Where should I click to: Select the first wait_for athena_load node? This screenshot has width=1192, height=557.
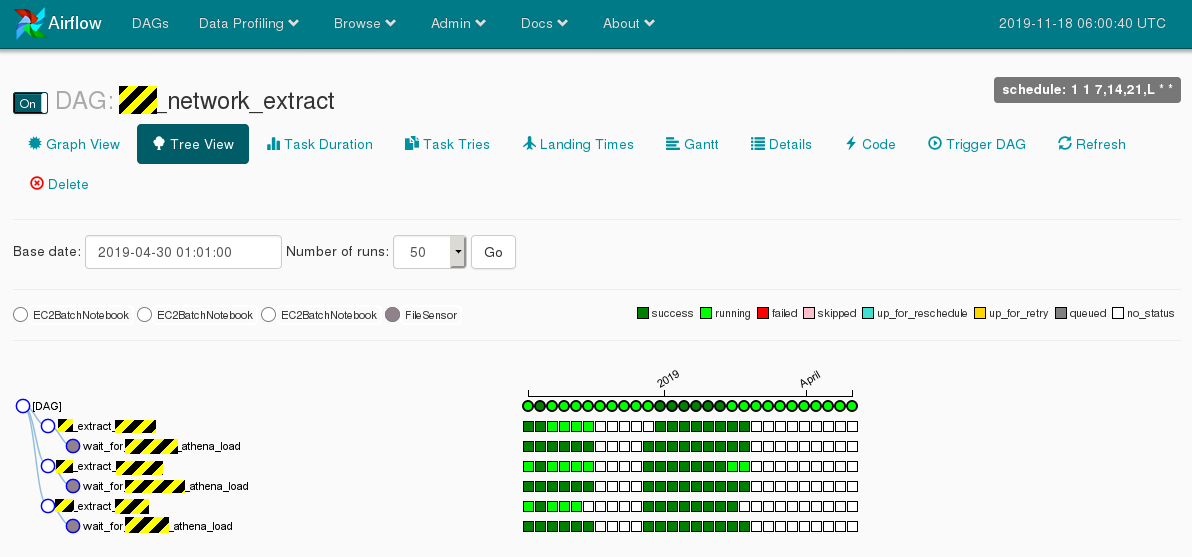coord(73,446)
